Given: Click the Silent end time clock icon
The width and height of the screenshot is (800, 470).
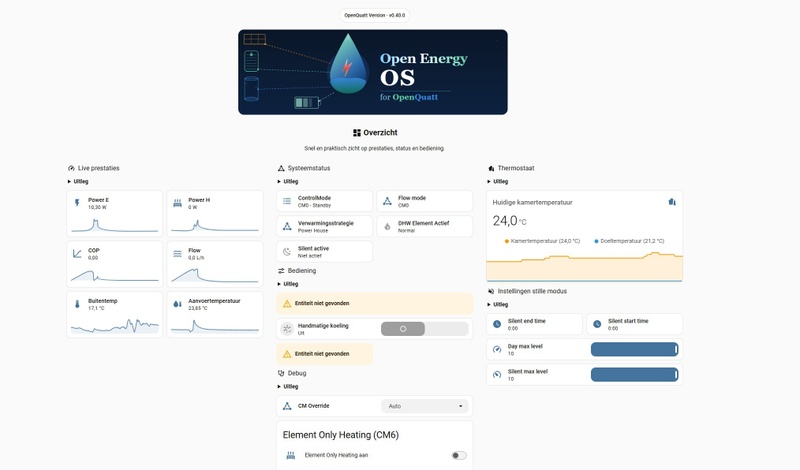Looking at the screenshot, I should pos(497,324).
